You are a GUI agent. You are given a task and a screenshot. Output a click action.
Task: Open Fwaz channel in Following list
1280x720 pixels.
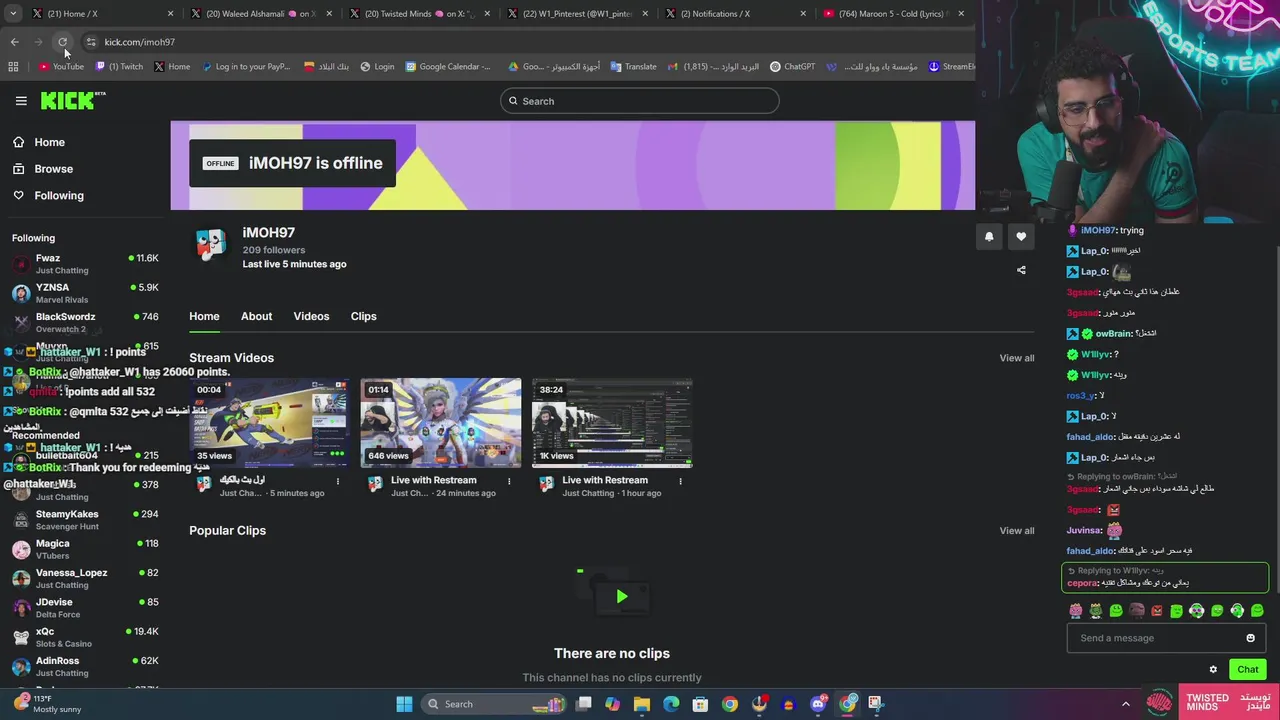(x=85, y=264)
